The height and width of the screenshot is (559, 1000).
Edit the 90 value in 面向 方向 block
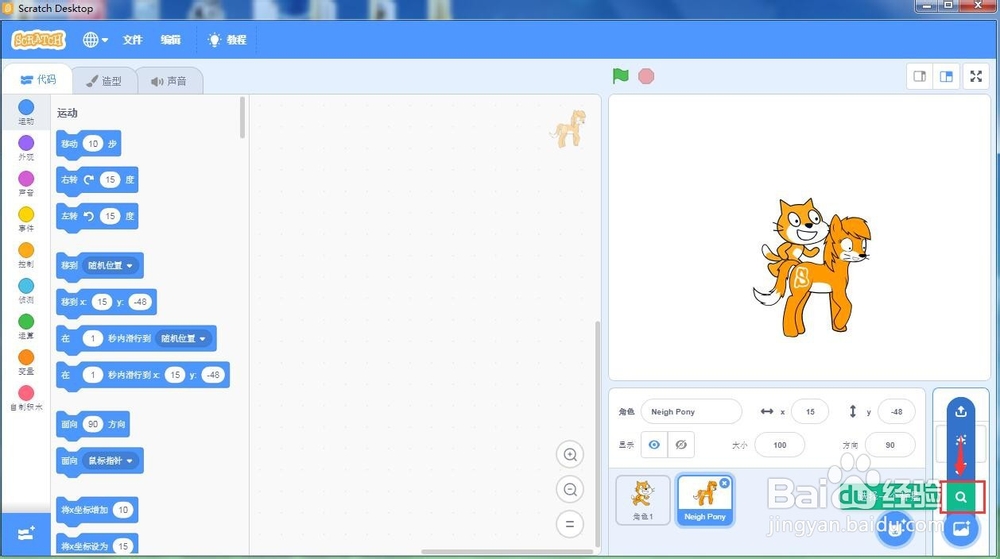pos(93,424)
